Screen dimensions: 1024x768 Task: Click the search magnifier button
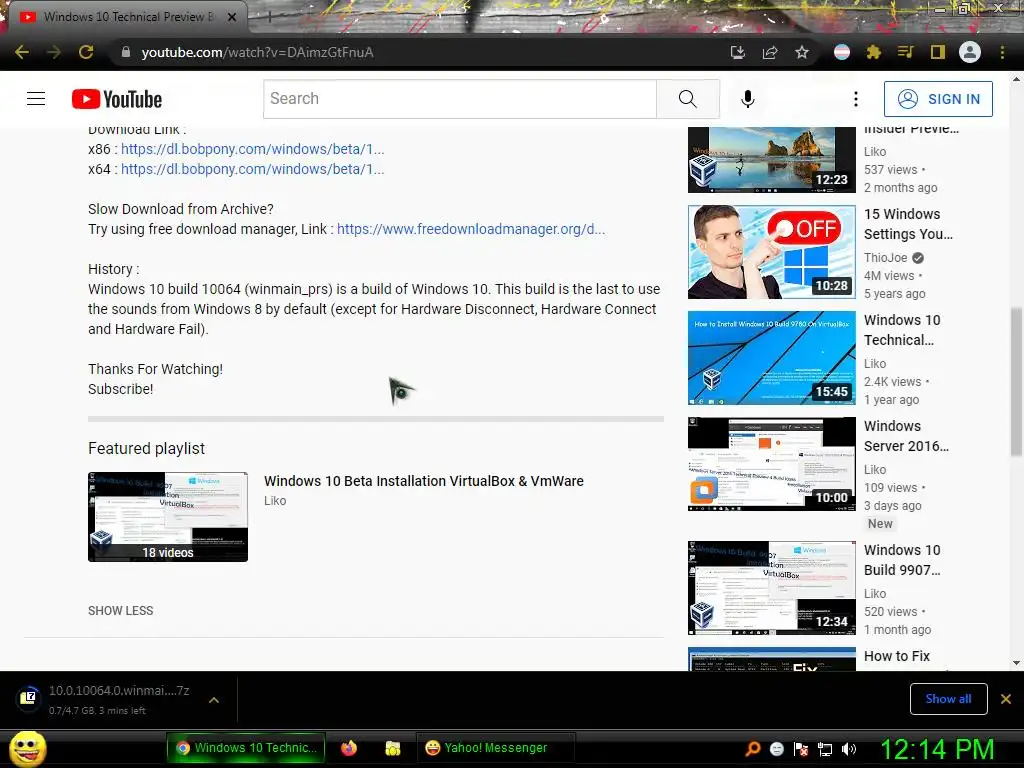(688, 99)
